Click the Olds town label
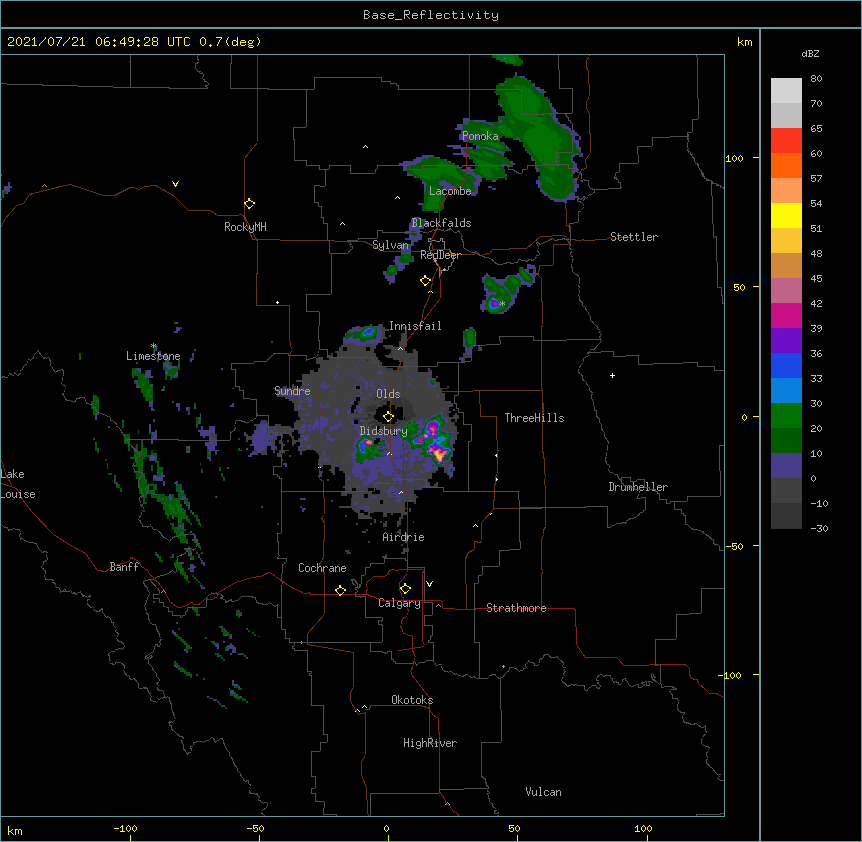This screenshot has width=862, height=842. (x=388, y=394)
